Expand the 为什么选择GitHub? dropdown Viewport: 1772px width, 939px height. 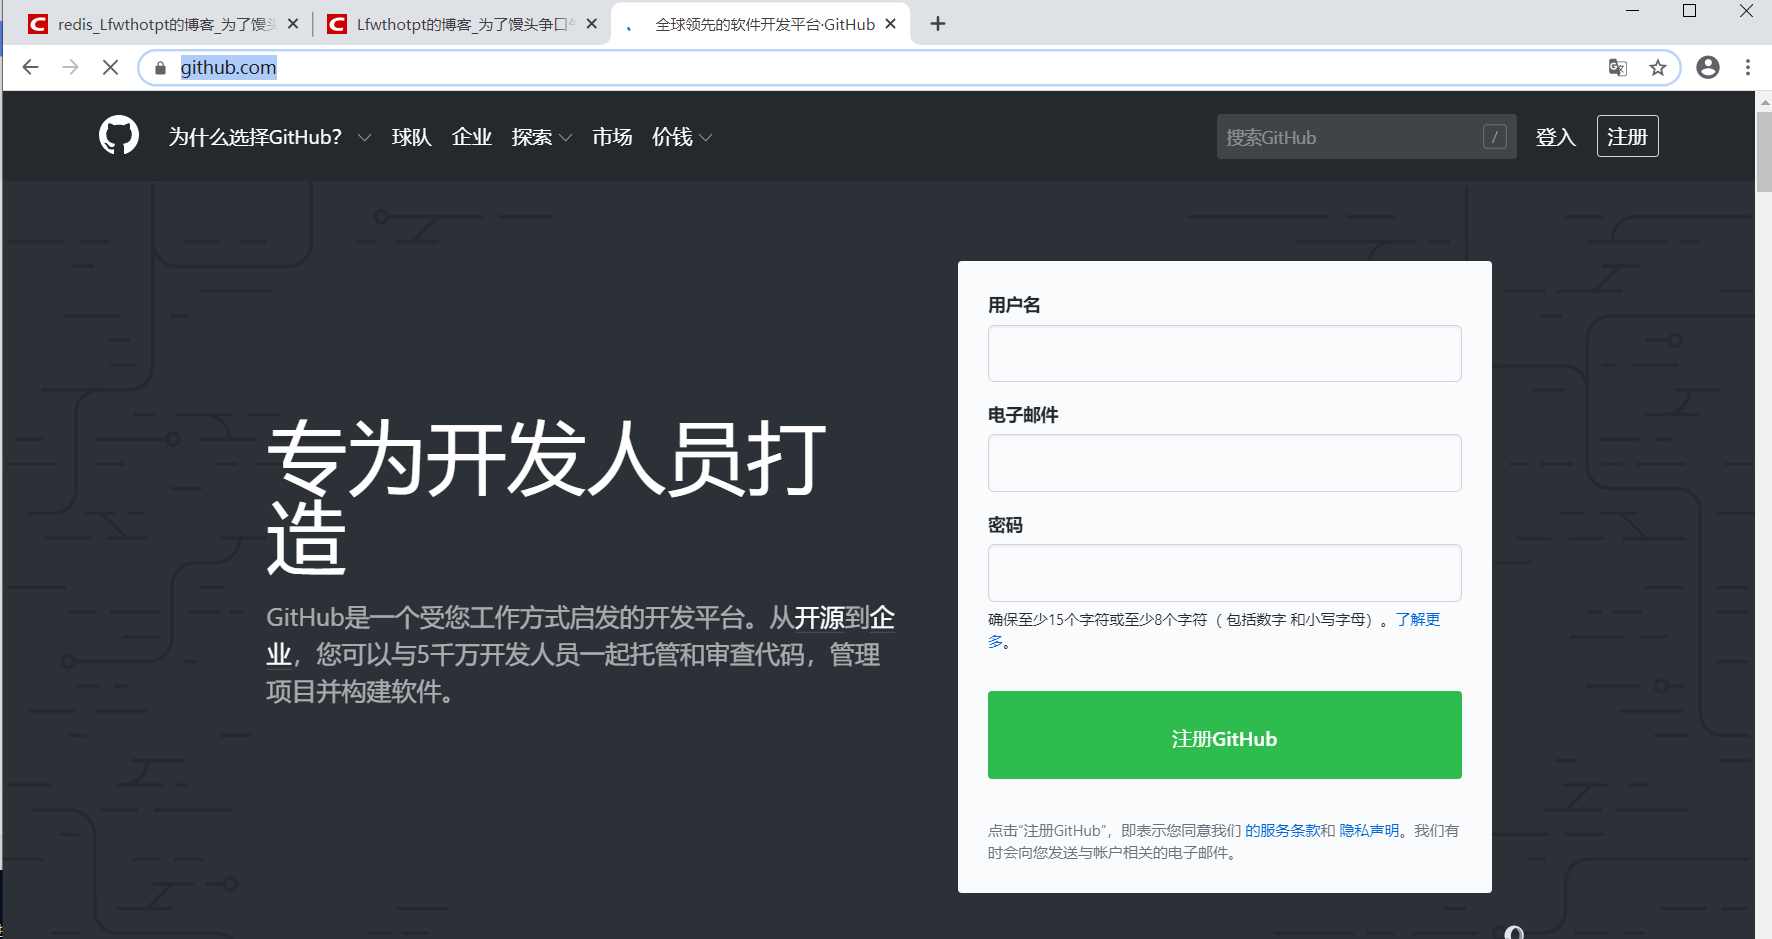[270, 137]
